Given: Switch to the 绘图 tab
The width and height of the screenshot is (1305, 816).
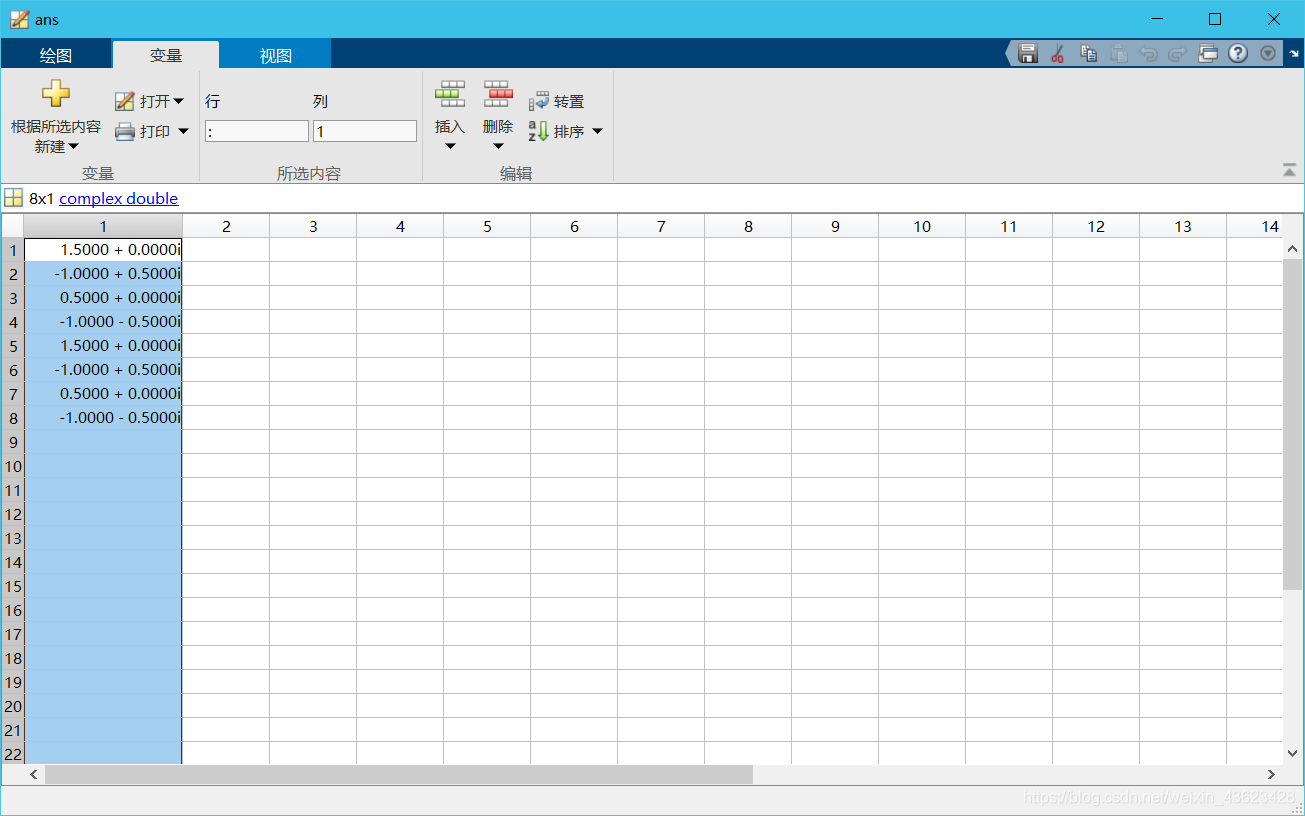Looking at the screenshot, I should click(x=56, y=55).
